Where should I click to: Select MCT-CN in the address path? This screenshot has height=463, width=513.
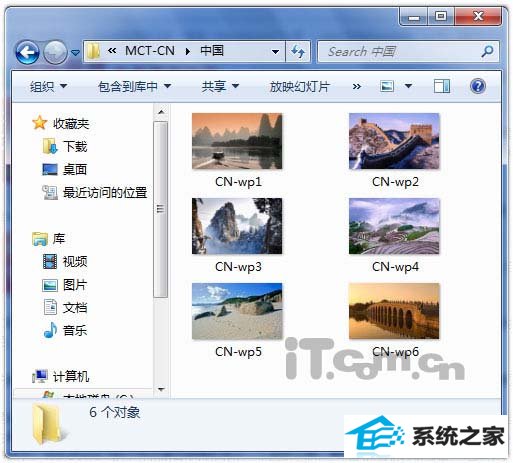[x=150, y=51]
